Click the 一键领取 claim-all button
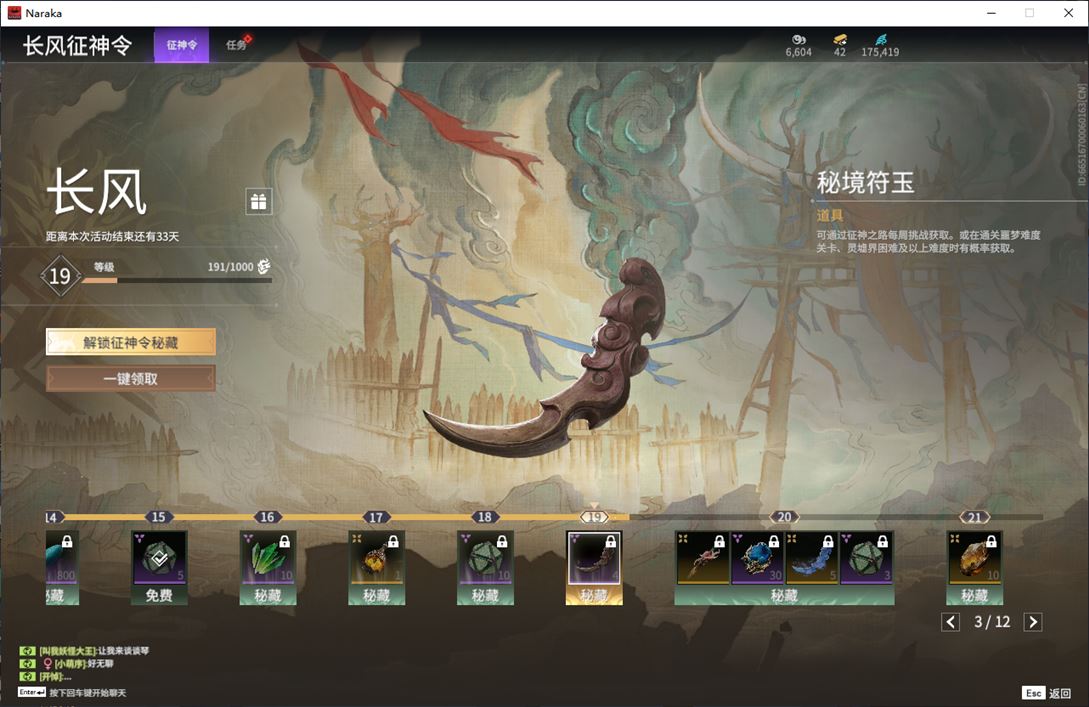The image size is (1089, 707). pos(131,379)
